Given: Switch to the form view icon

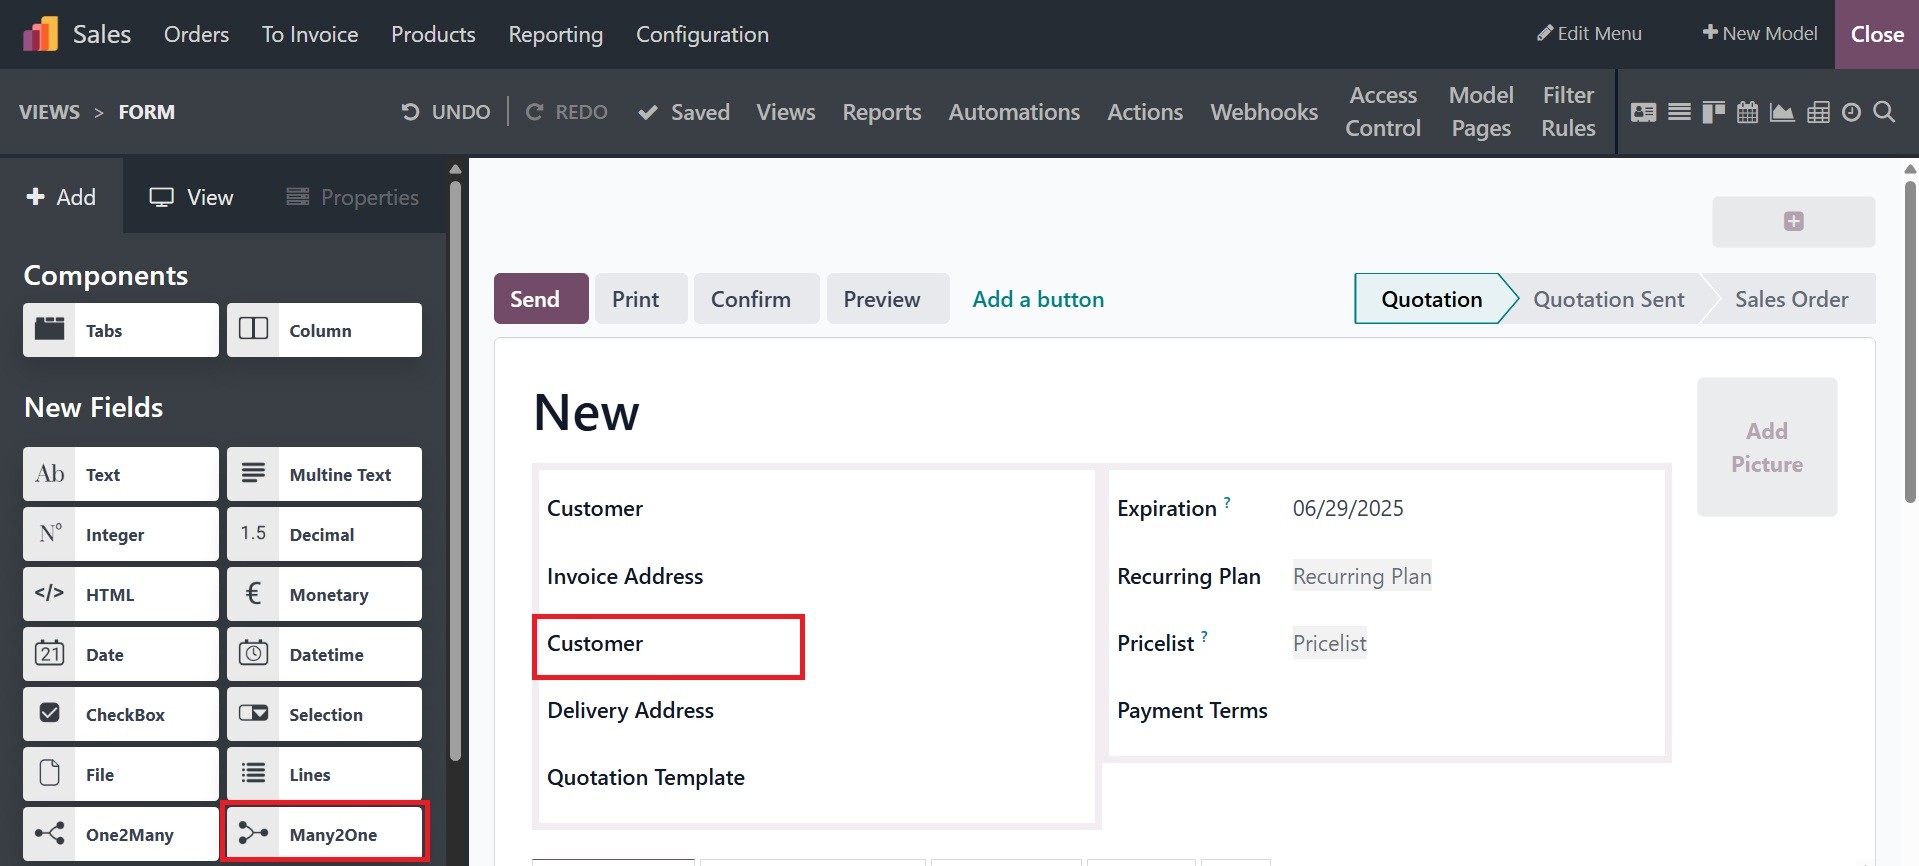Looking at the screenshot, I should point(1643,112).
